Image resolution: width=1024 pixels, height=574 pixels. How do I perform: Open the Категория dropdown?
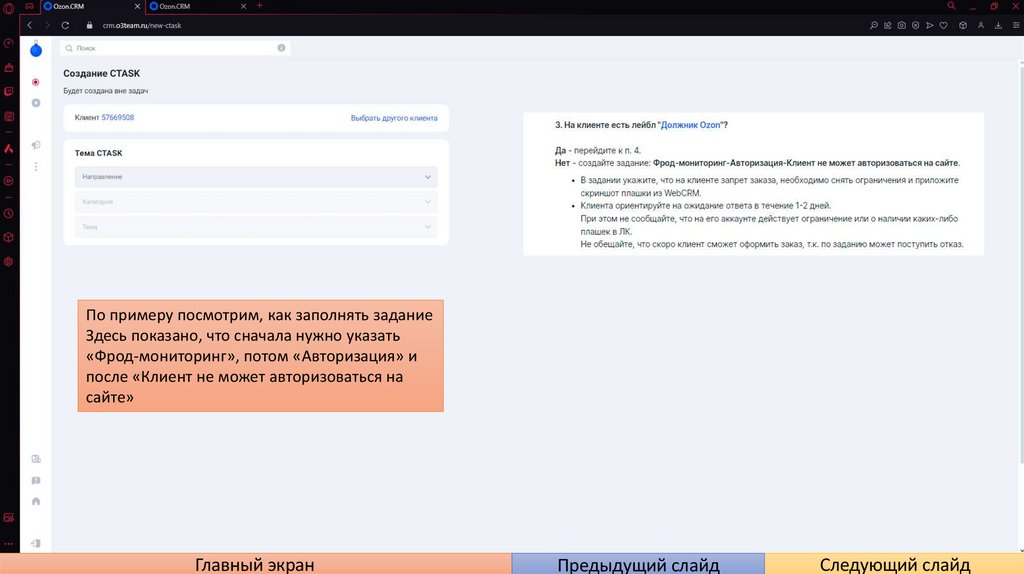click(256, 202)
